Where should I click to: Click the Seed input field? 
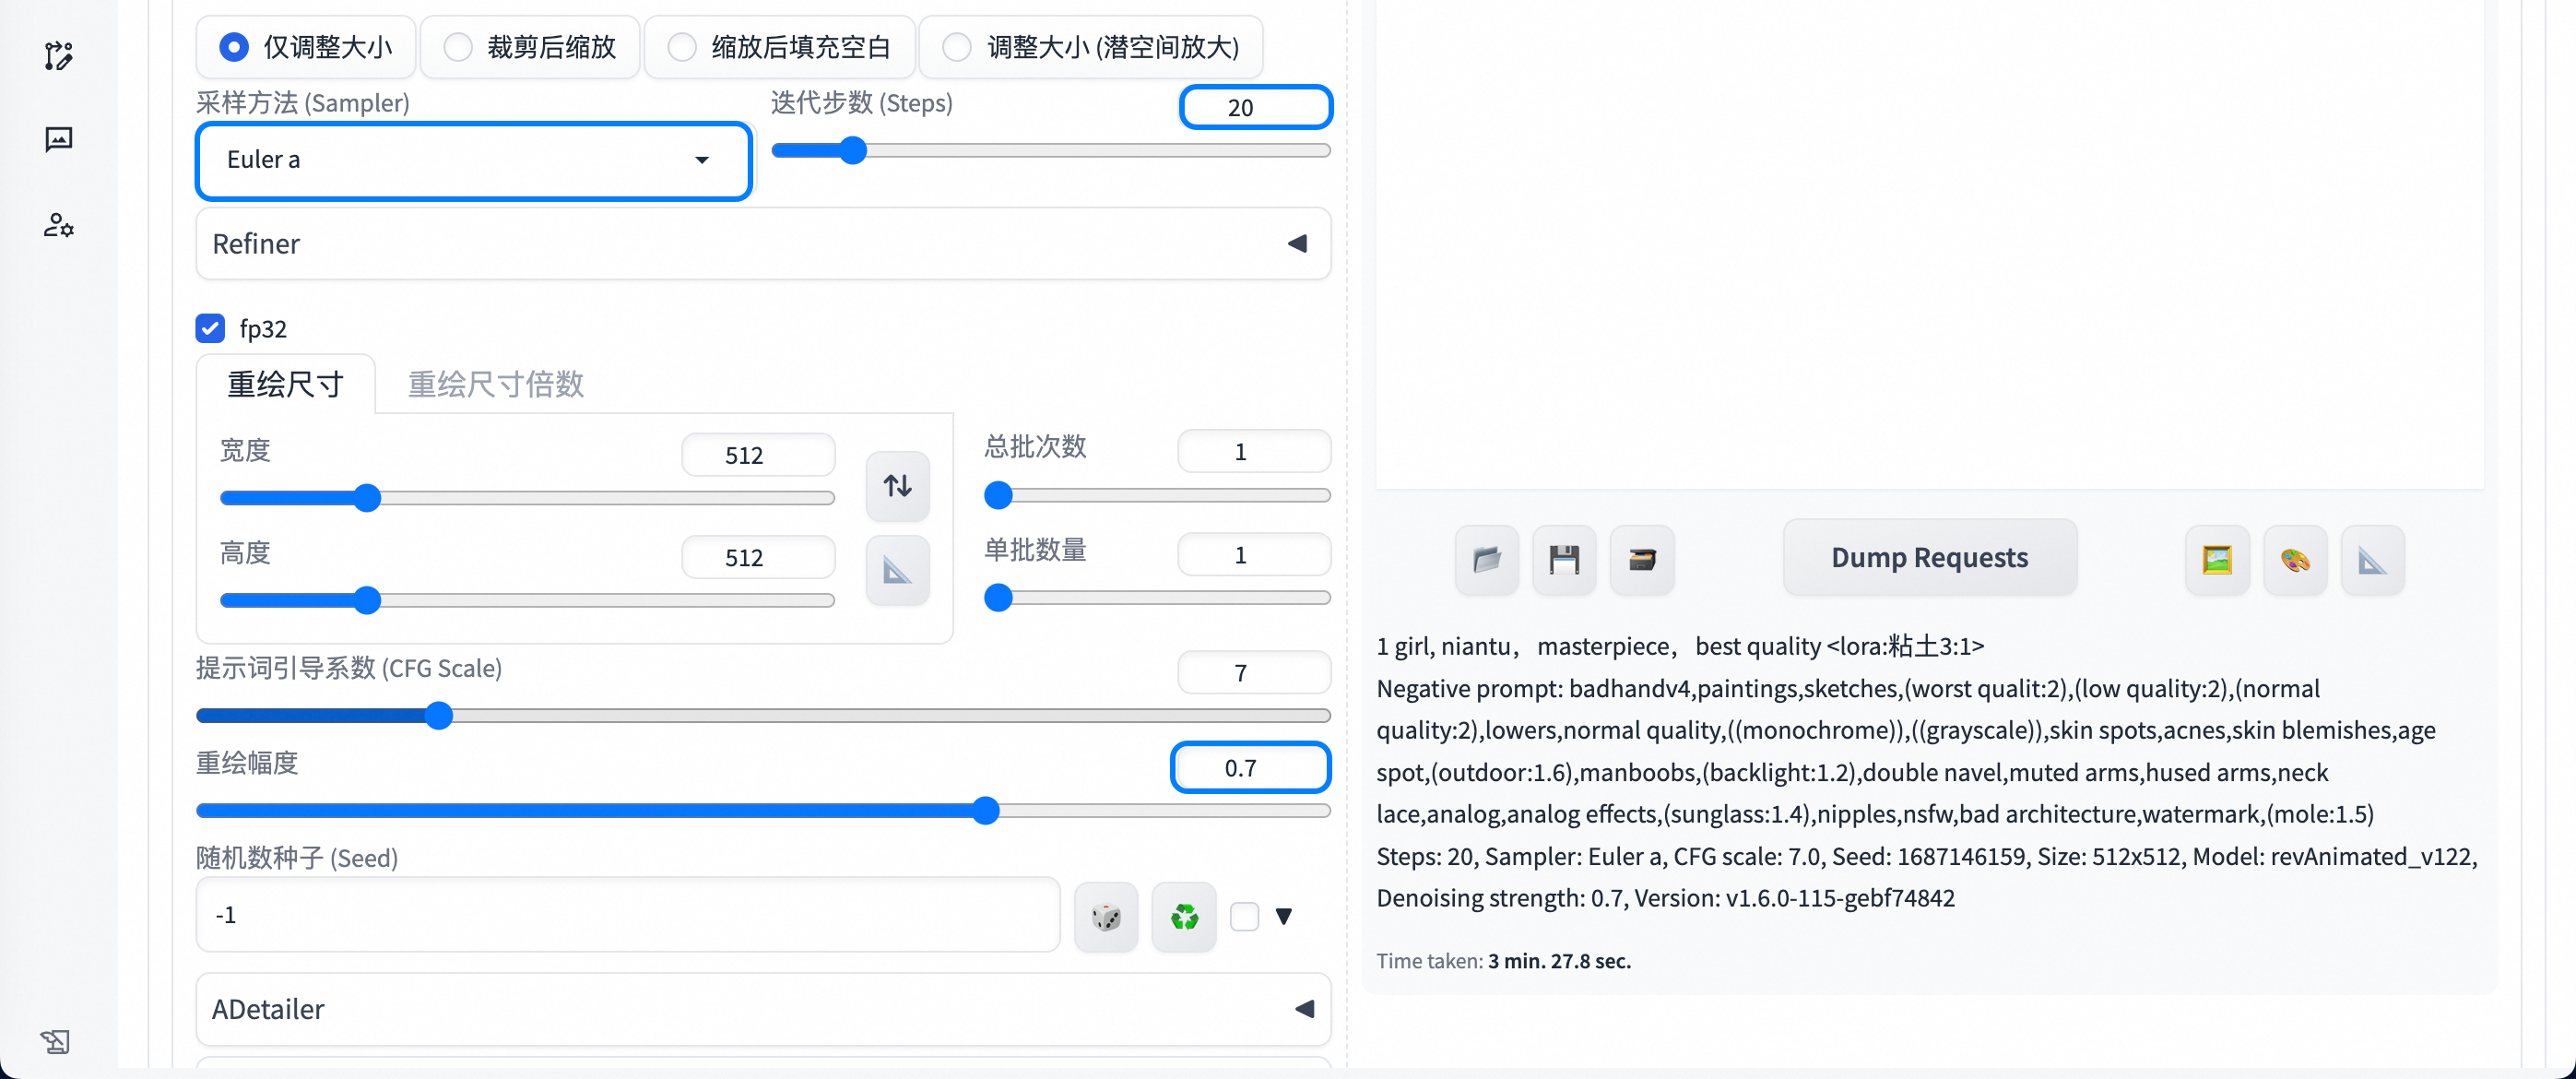click(627, 914)
